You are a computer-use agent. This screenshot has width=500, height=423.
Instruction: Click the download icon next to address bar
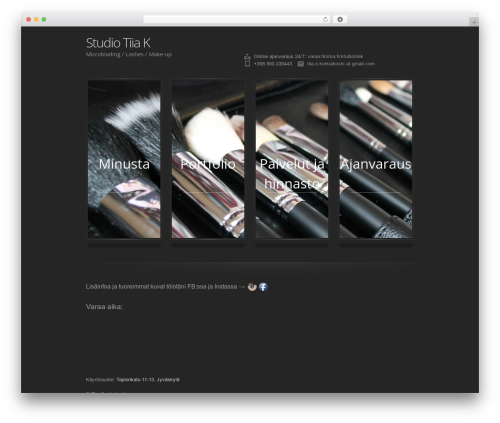click(x=340, y=19)
